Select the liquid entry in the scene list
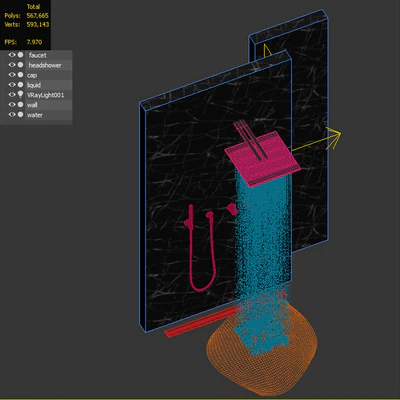The image size is (400, 400). (48, 85)
